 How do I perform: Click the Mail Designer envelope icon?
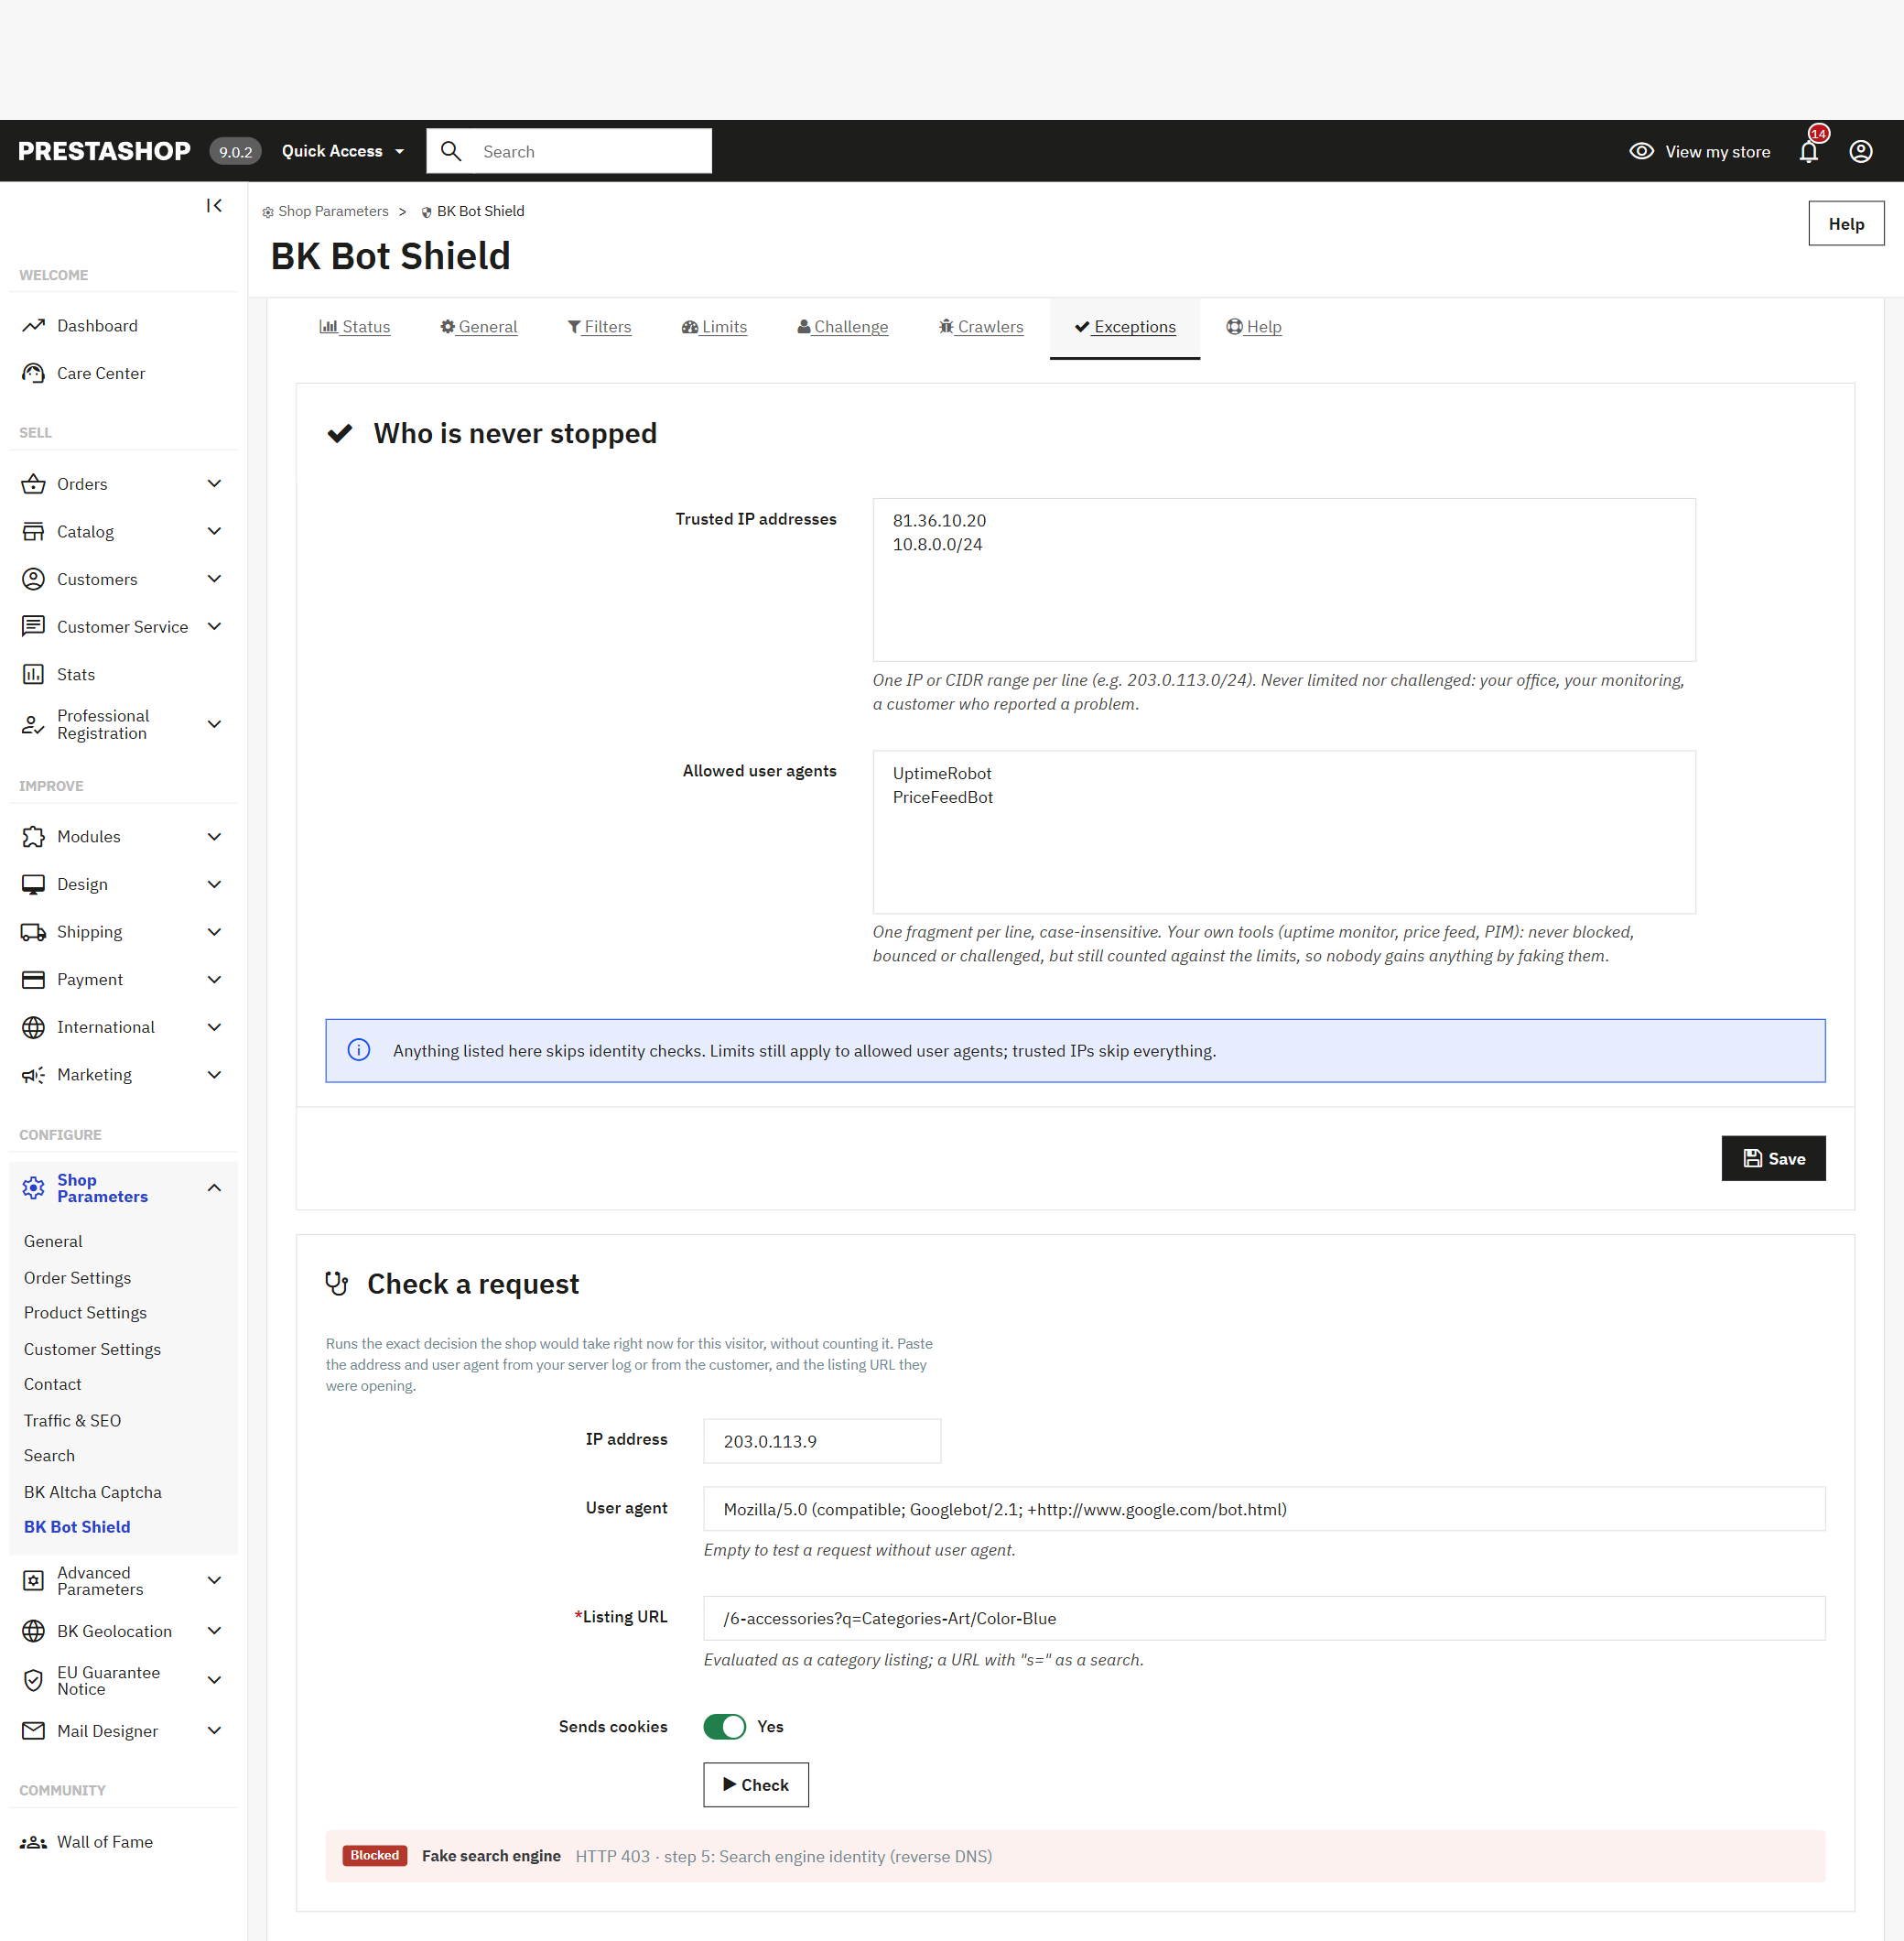(33, 1731)
